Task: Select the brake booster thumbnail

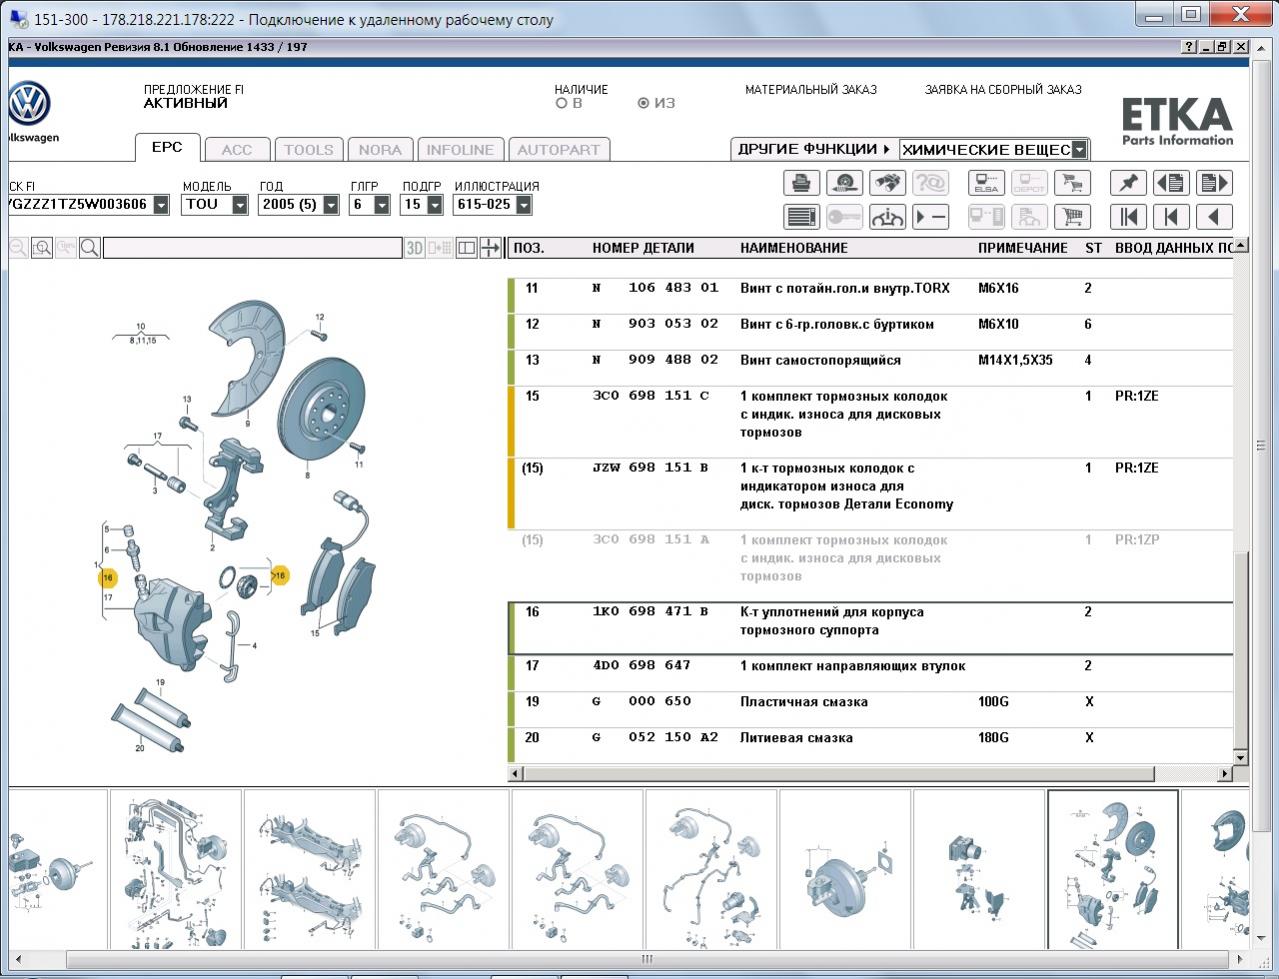Action: pos(845,869)
